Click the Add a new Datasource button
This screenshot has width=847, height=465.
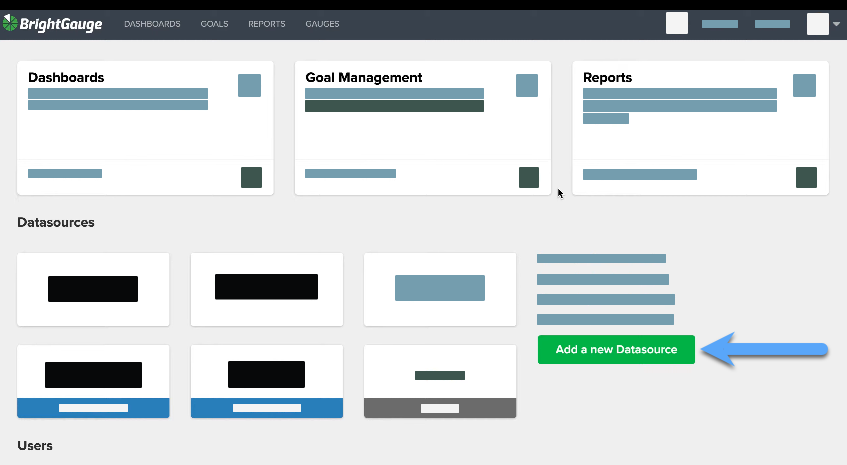[x=616, y=350]
